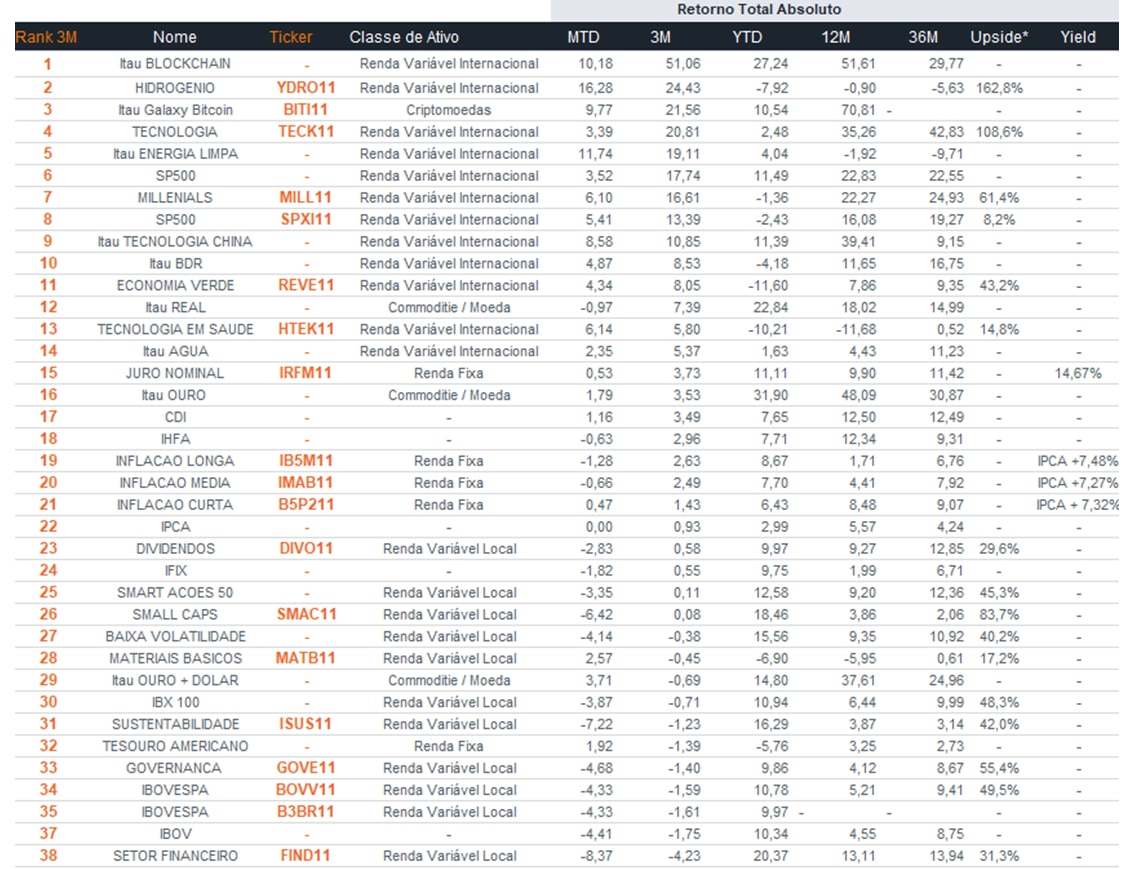Click the YDRO11 ticker

[306, 87]
